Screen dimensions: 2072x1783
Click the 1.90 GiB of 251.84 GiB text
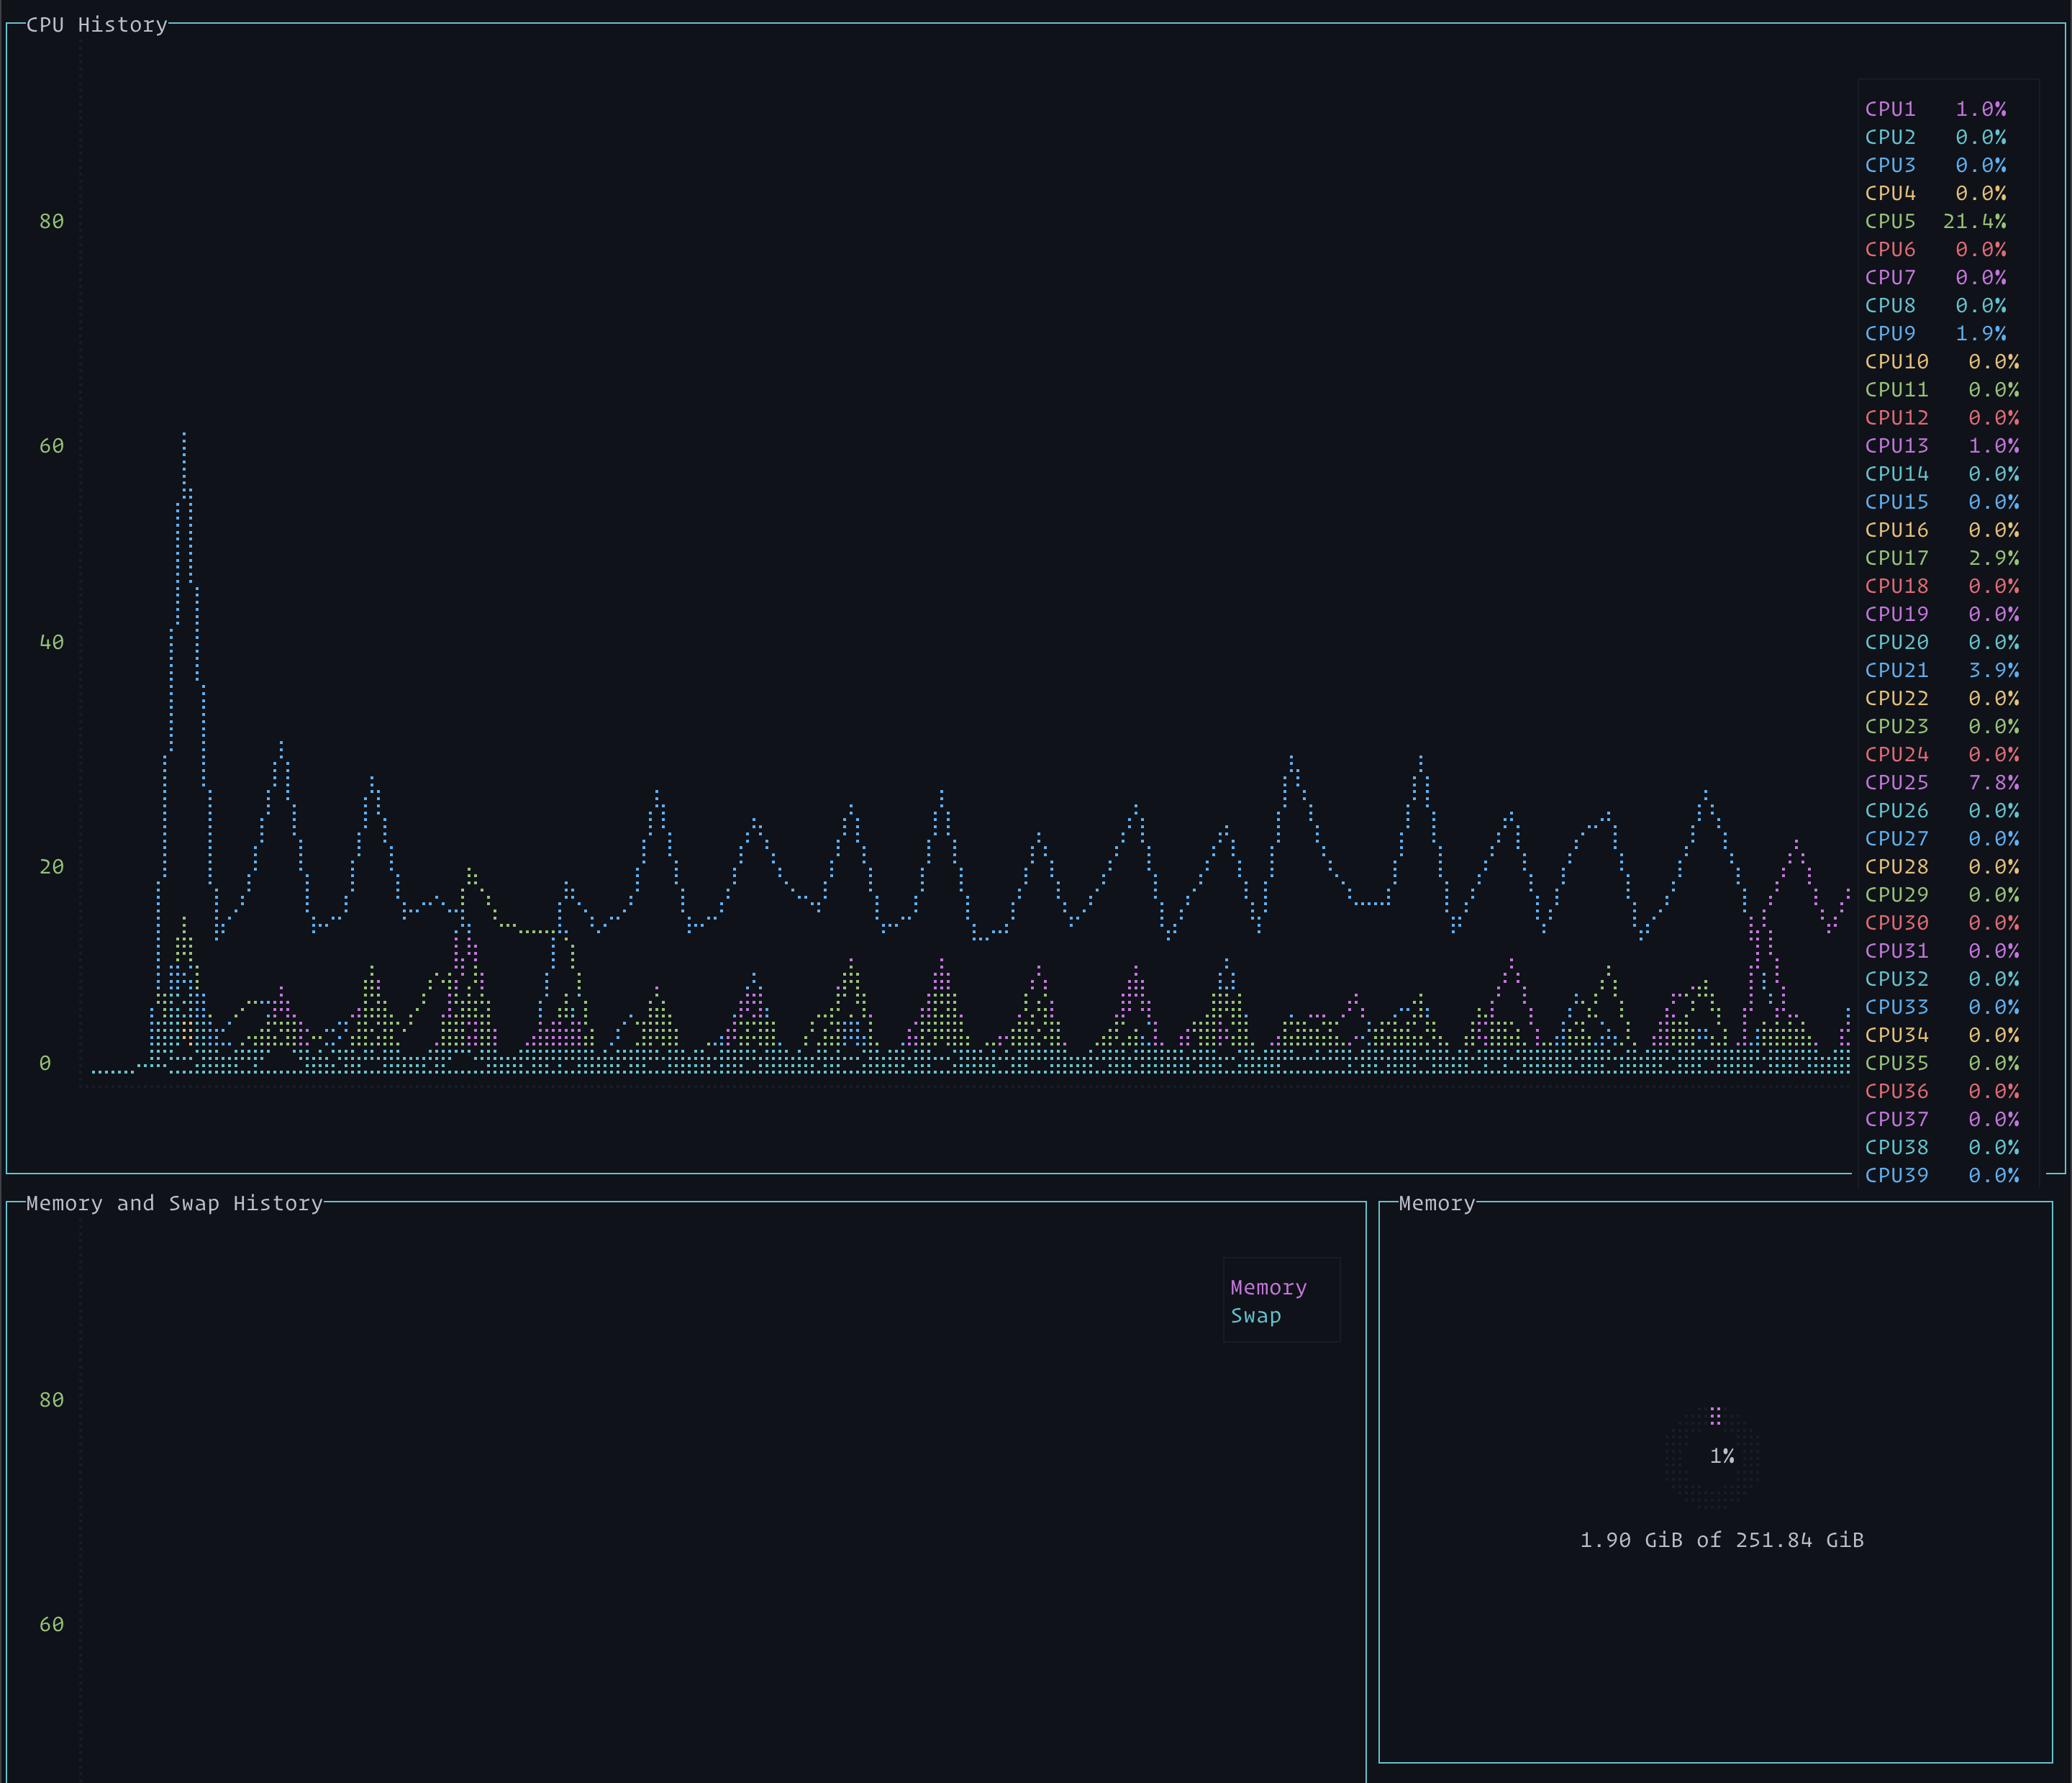(1721, 1540)
